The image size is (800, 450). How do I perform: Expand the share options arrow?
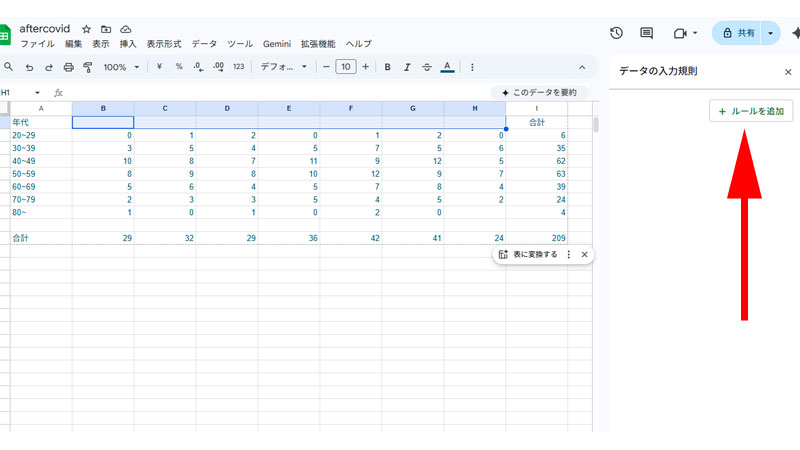pyautogui.click(x=770, y=33)
